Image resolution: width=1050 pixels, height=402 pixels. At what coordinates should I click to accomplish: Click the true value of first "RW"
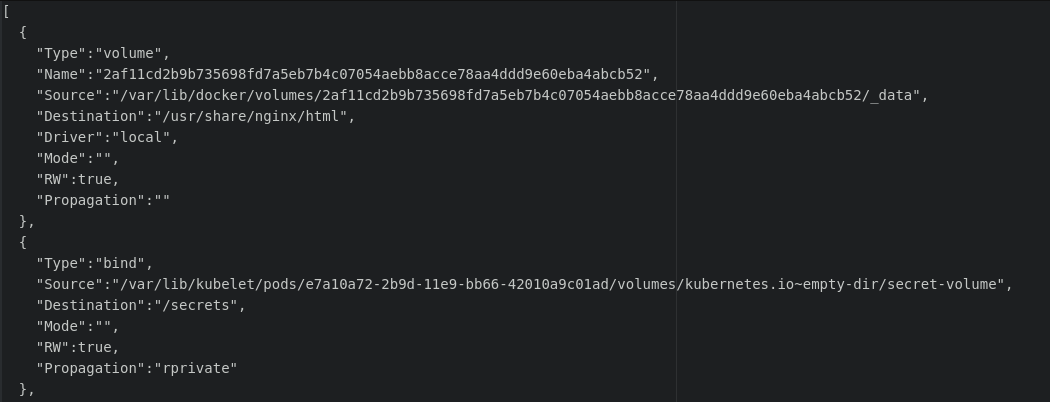(x=94, y=180)
